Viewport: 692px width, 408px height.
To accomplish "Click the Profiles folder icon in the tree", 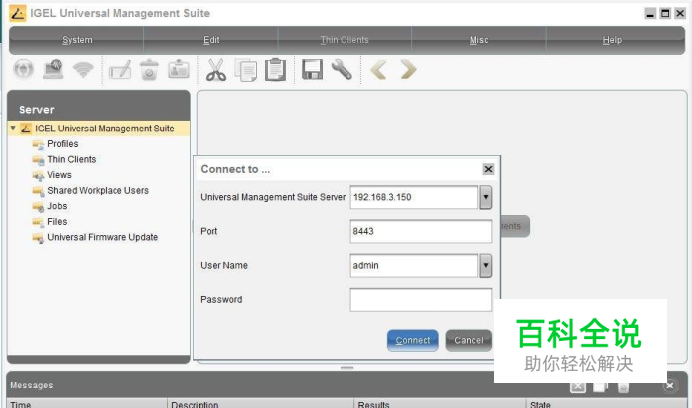I will (x=38, y=144).
